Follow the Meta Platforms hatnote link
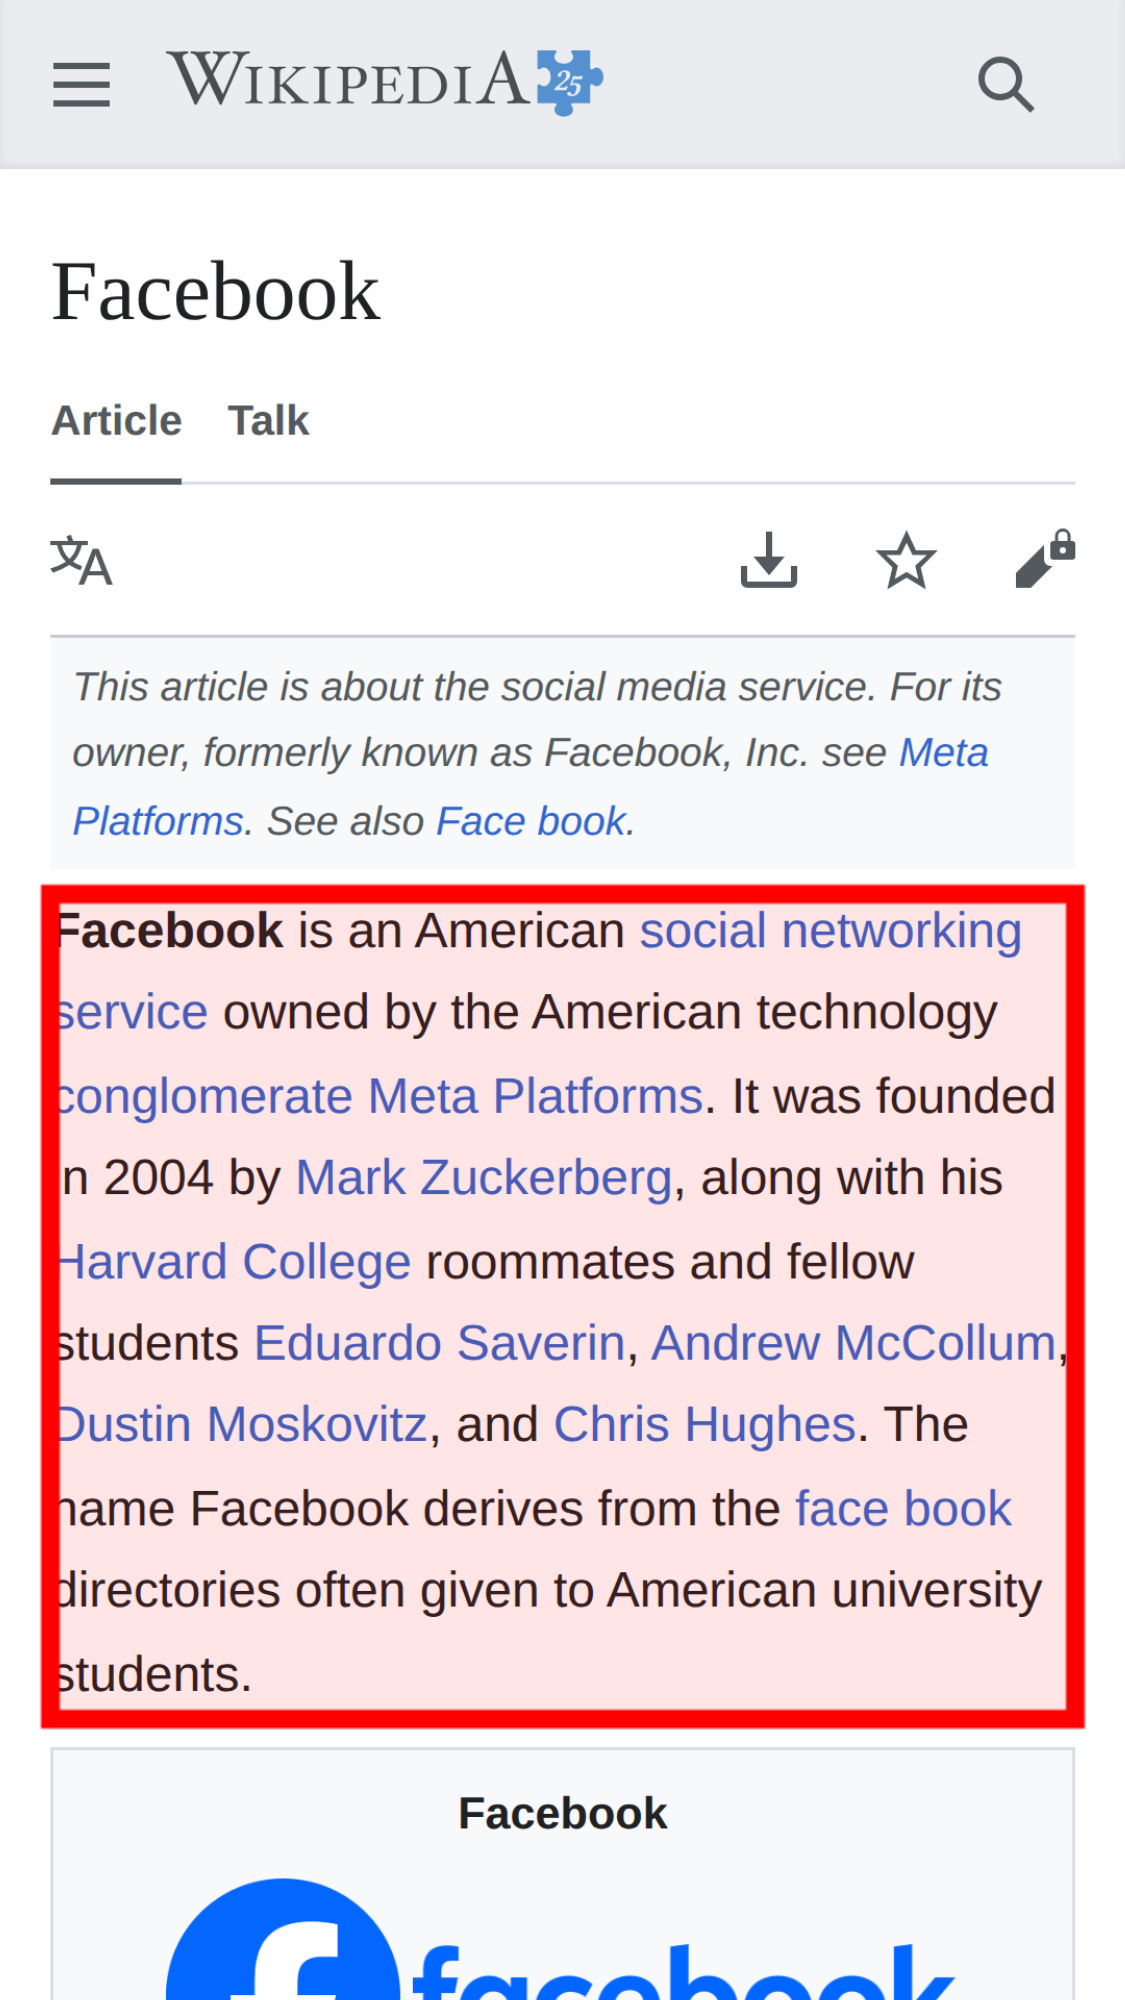1125x2000 pixels. (943, 753)
